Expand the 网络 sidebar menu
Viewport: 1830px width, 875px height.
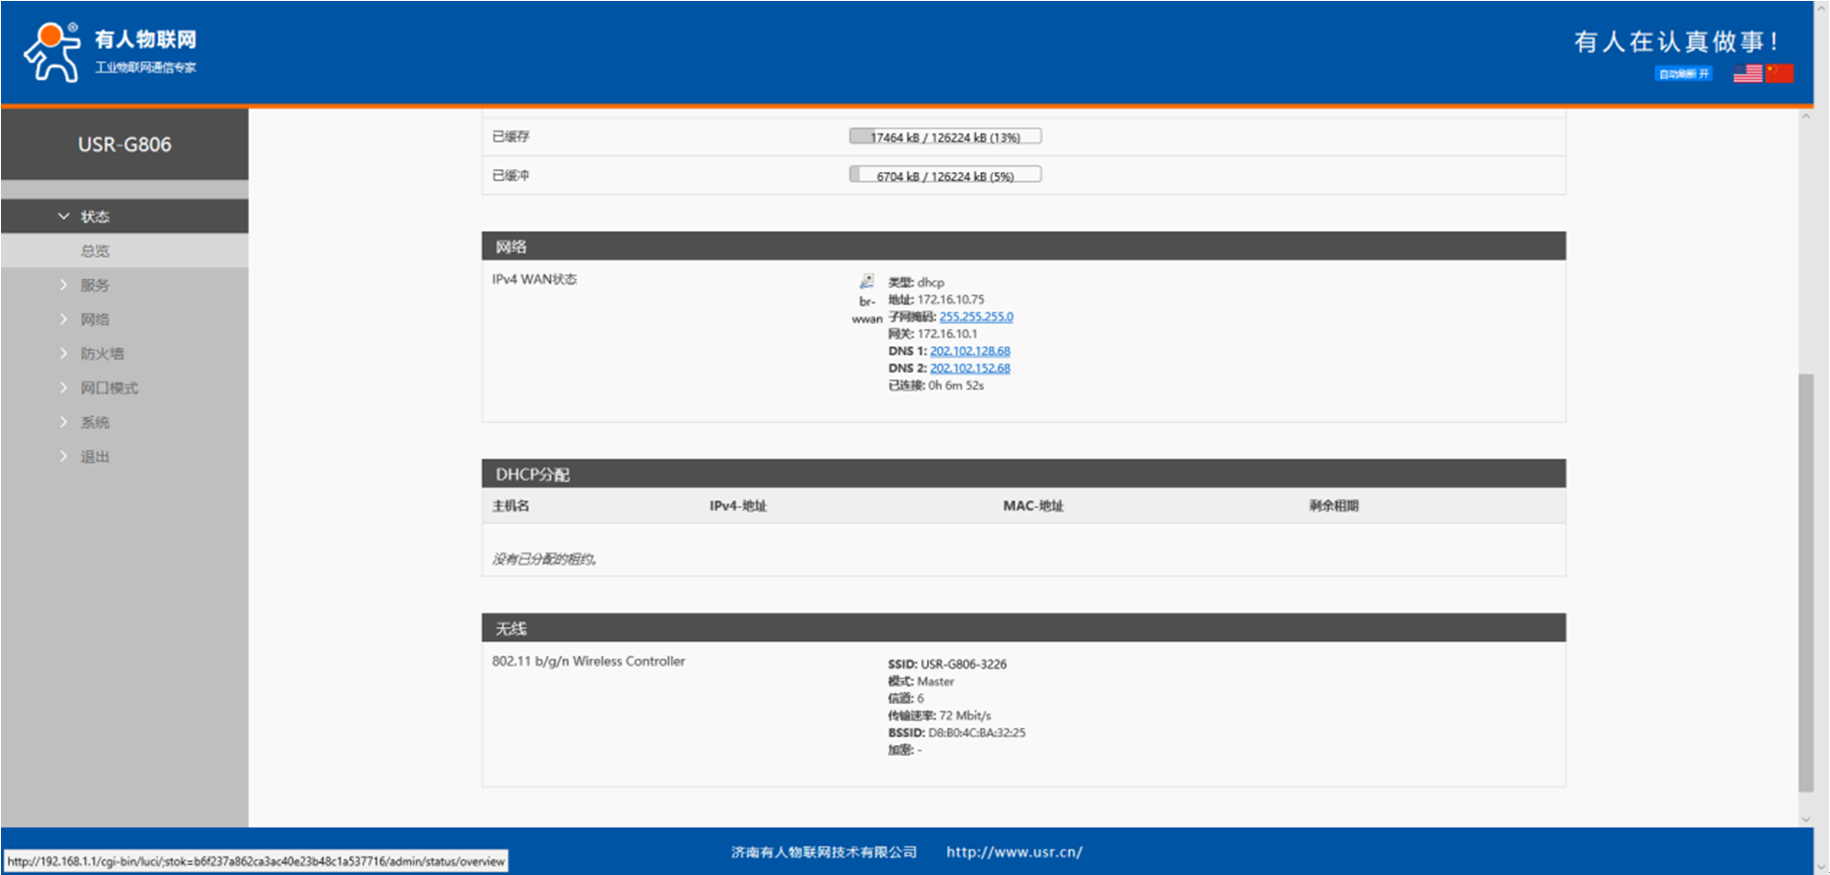coord(94,319)
